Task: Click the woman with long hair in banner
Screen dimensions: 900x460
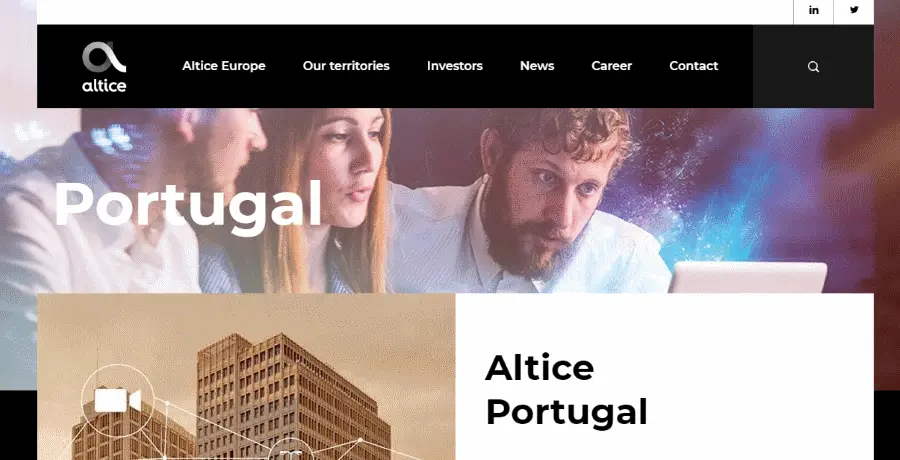Action: (x=333, y=201)
